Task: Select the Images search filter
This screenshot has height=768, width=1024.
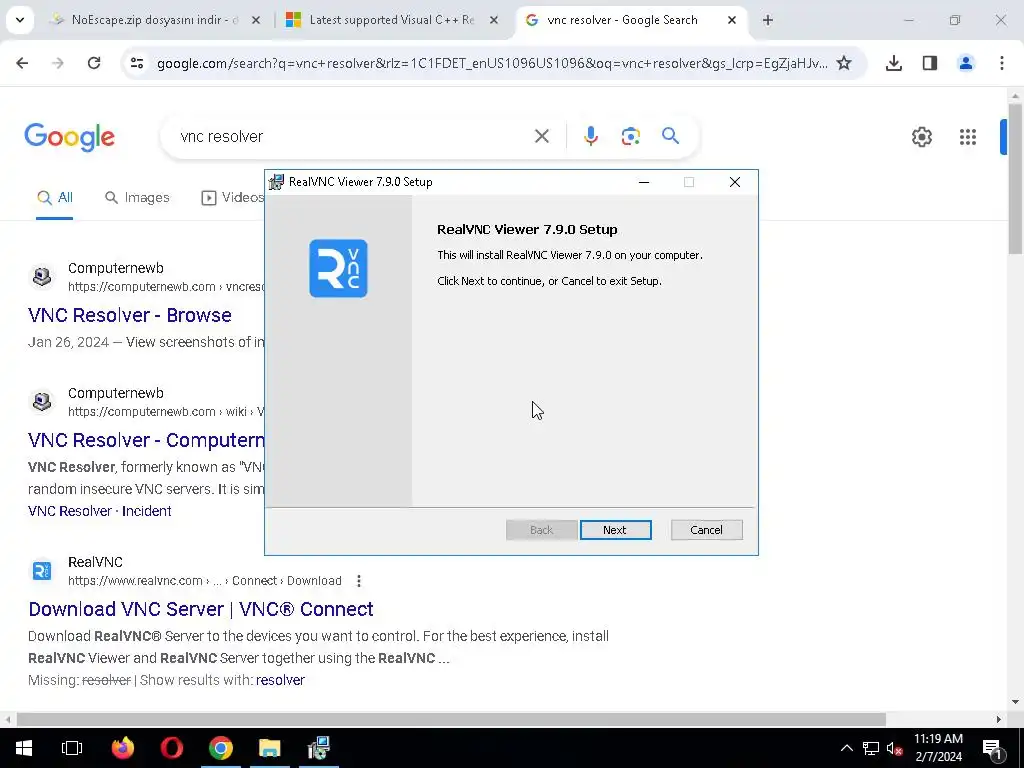Action: (x=137, y=198)
